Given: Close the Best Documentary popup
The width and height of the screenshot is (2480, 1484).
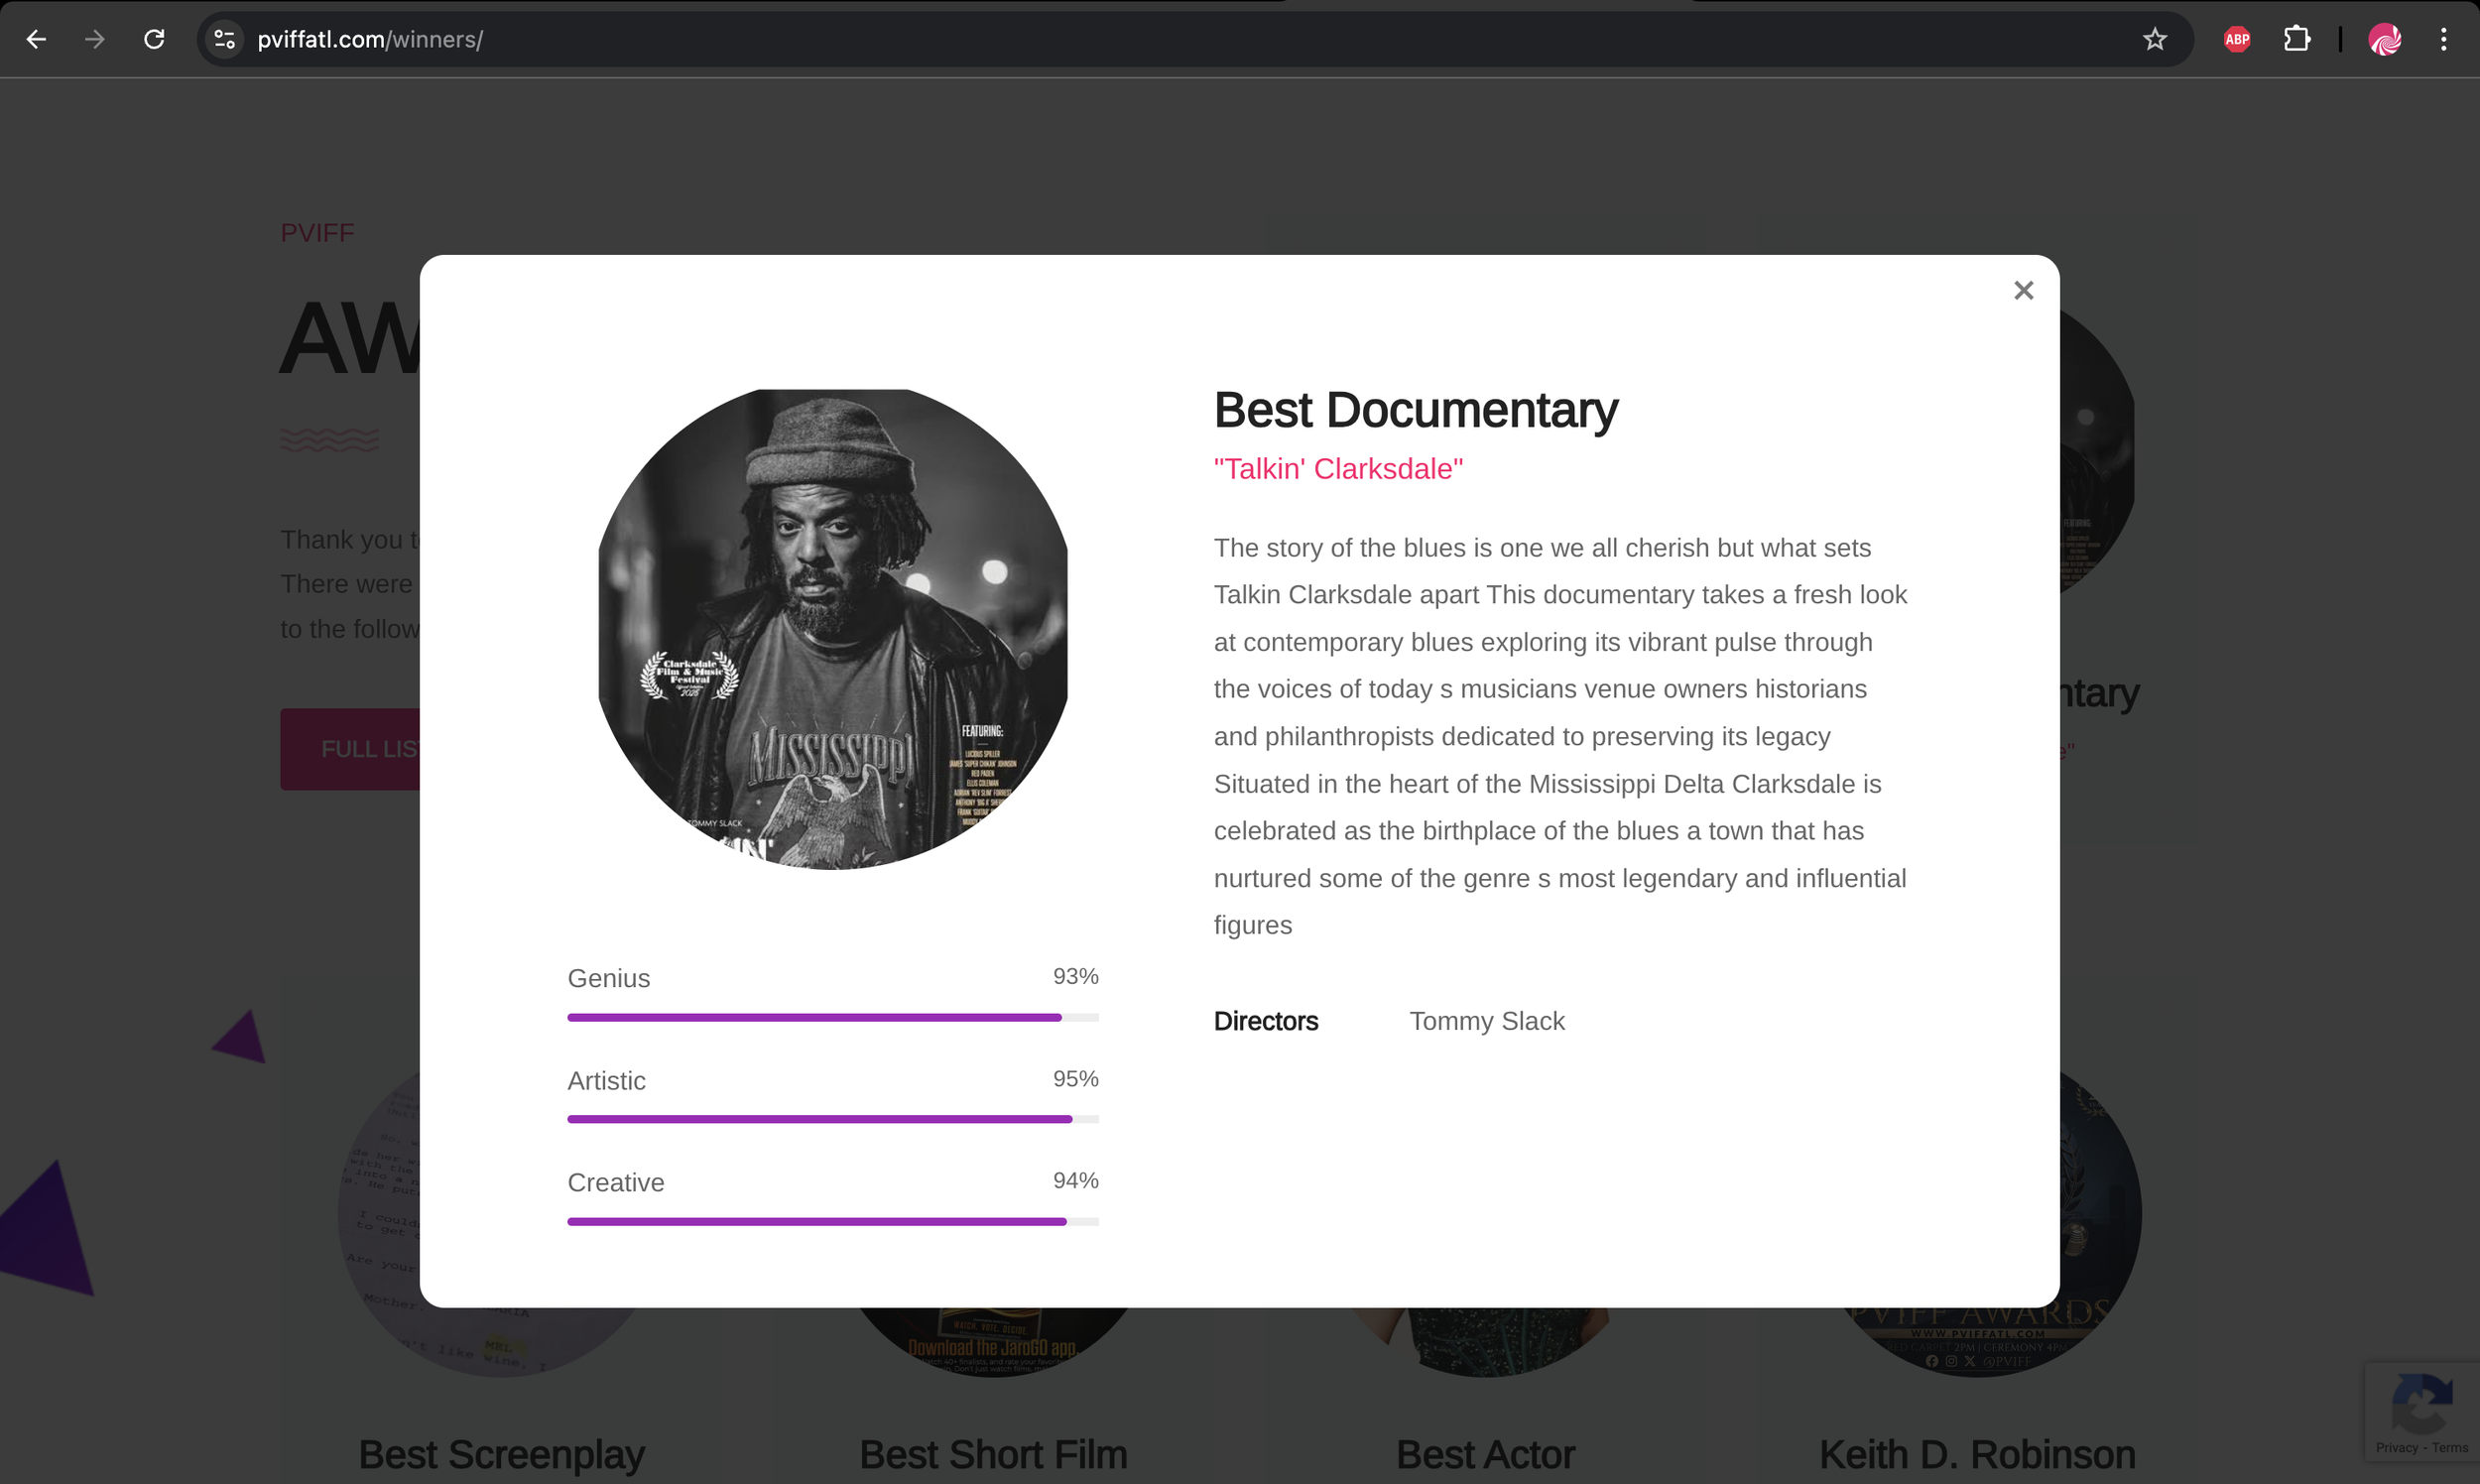Looking at the screenshot, I should click(x=2023, y=290).
